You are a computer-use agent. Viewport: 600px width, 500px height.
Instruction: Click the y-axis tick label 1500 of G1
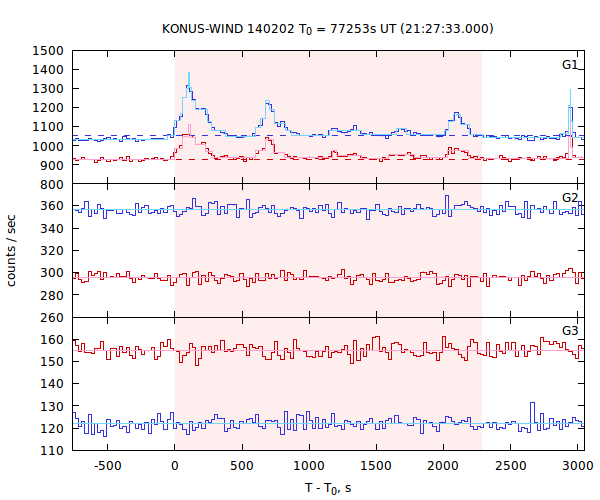coord(48,51)
